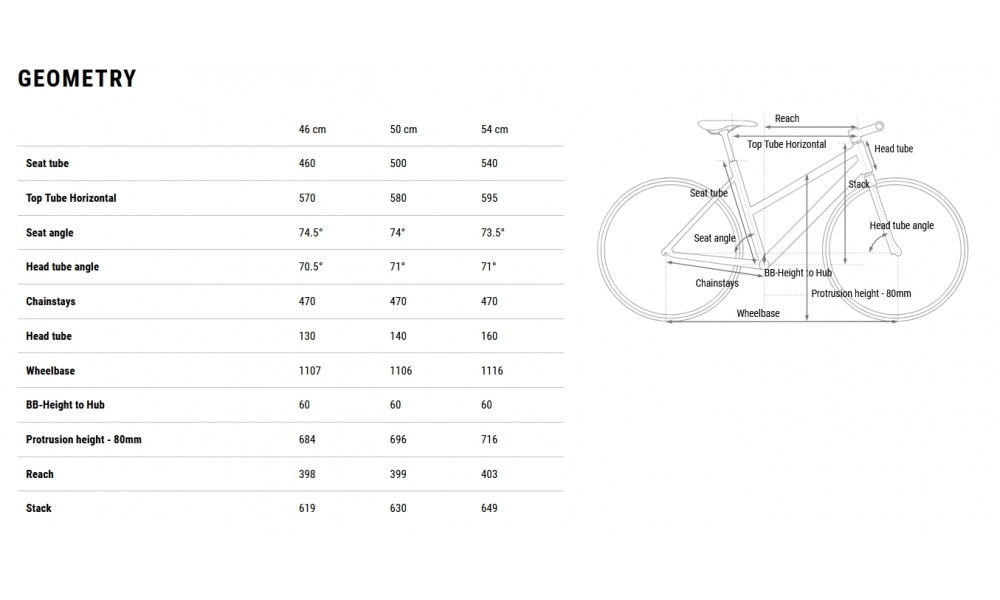Click the Stack row label in the table

(x=39, y=509)
